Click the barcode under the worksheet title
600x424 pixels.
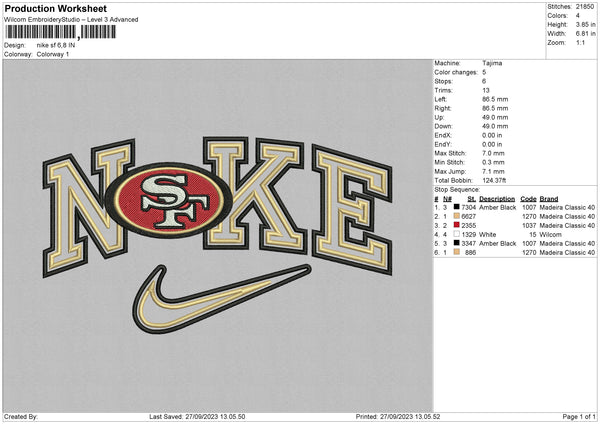click(60, 32)
